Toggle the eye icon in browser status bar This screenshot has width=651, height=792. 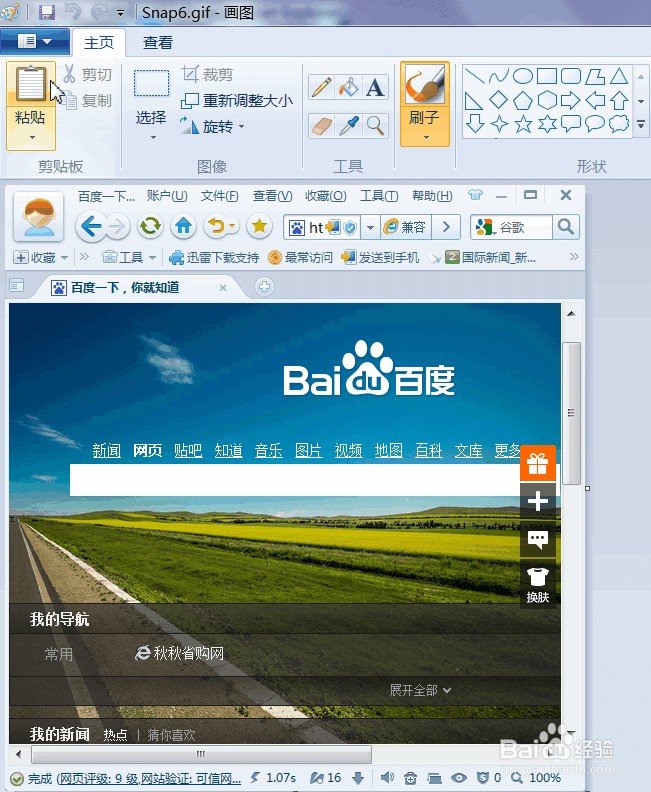[459, 778]
